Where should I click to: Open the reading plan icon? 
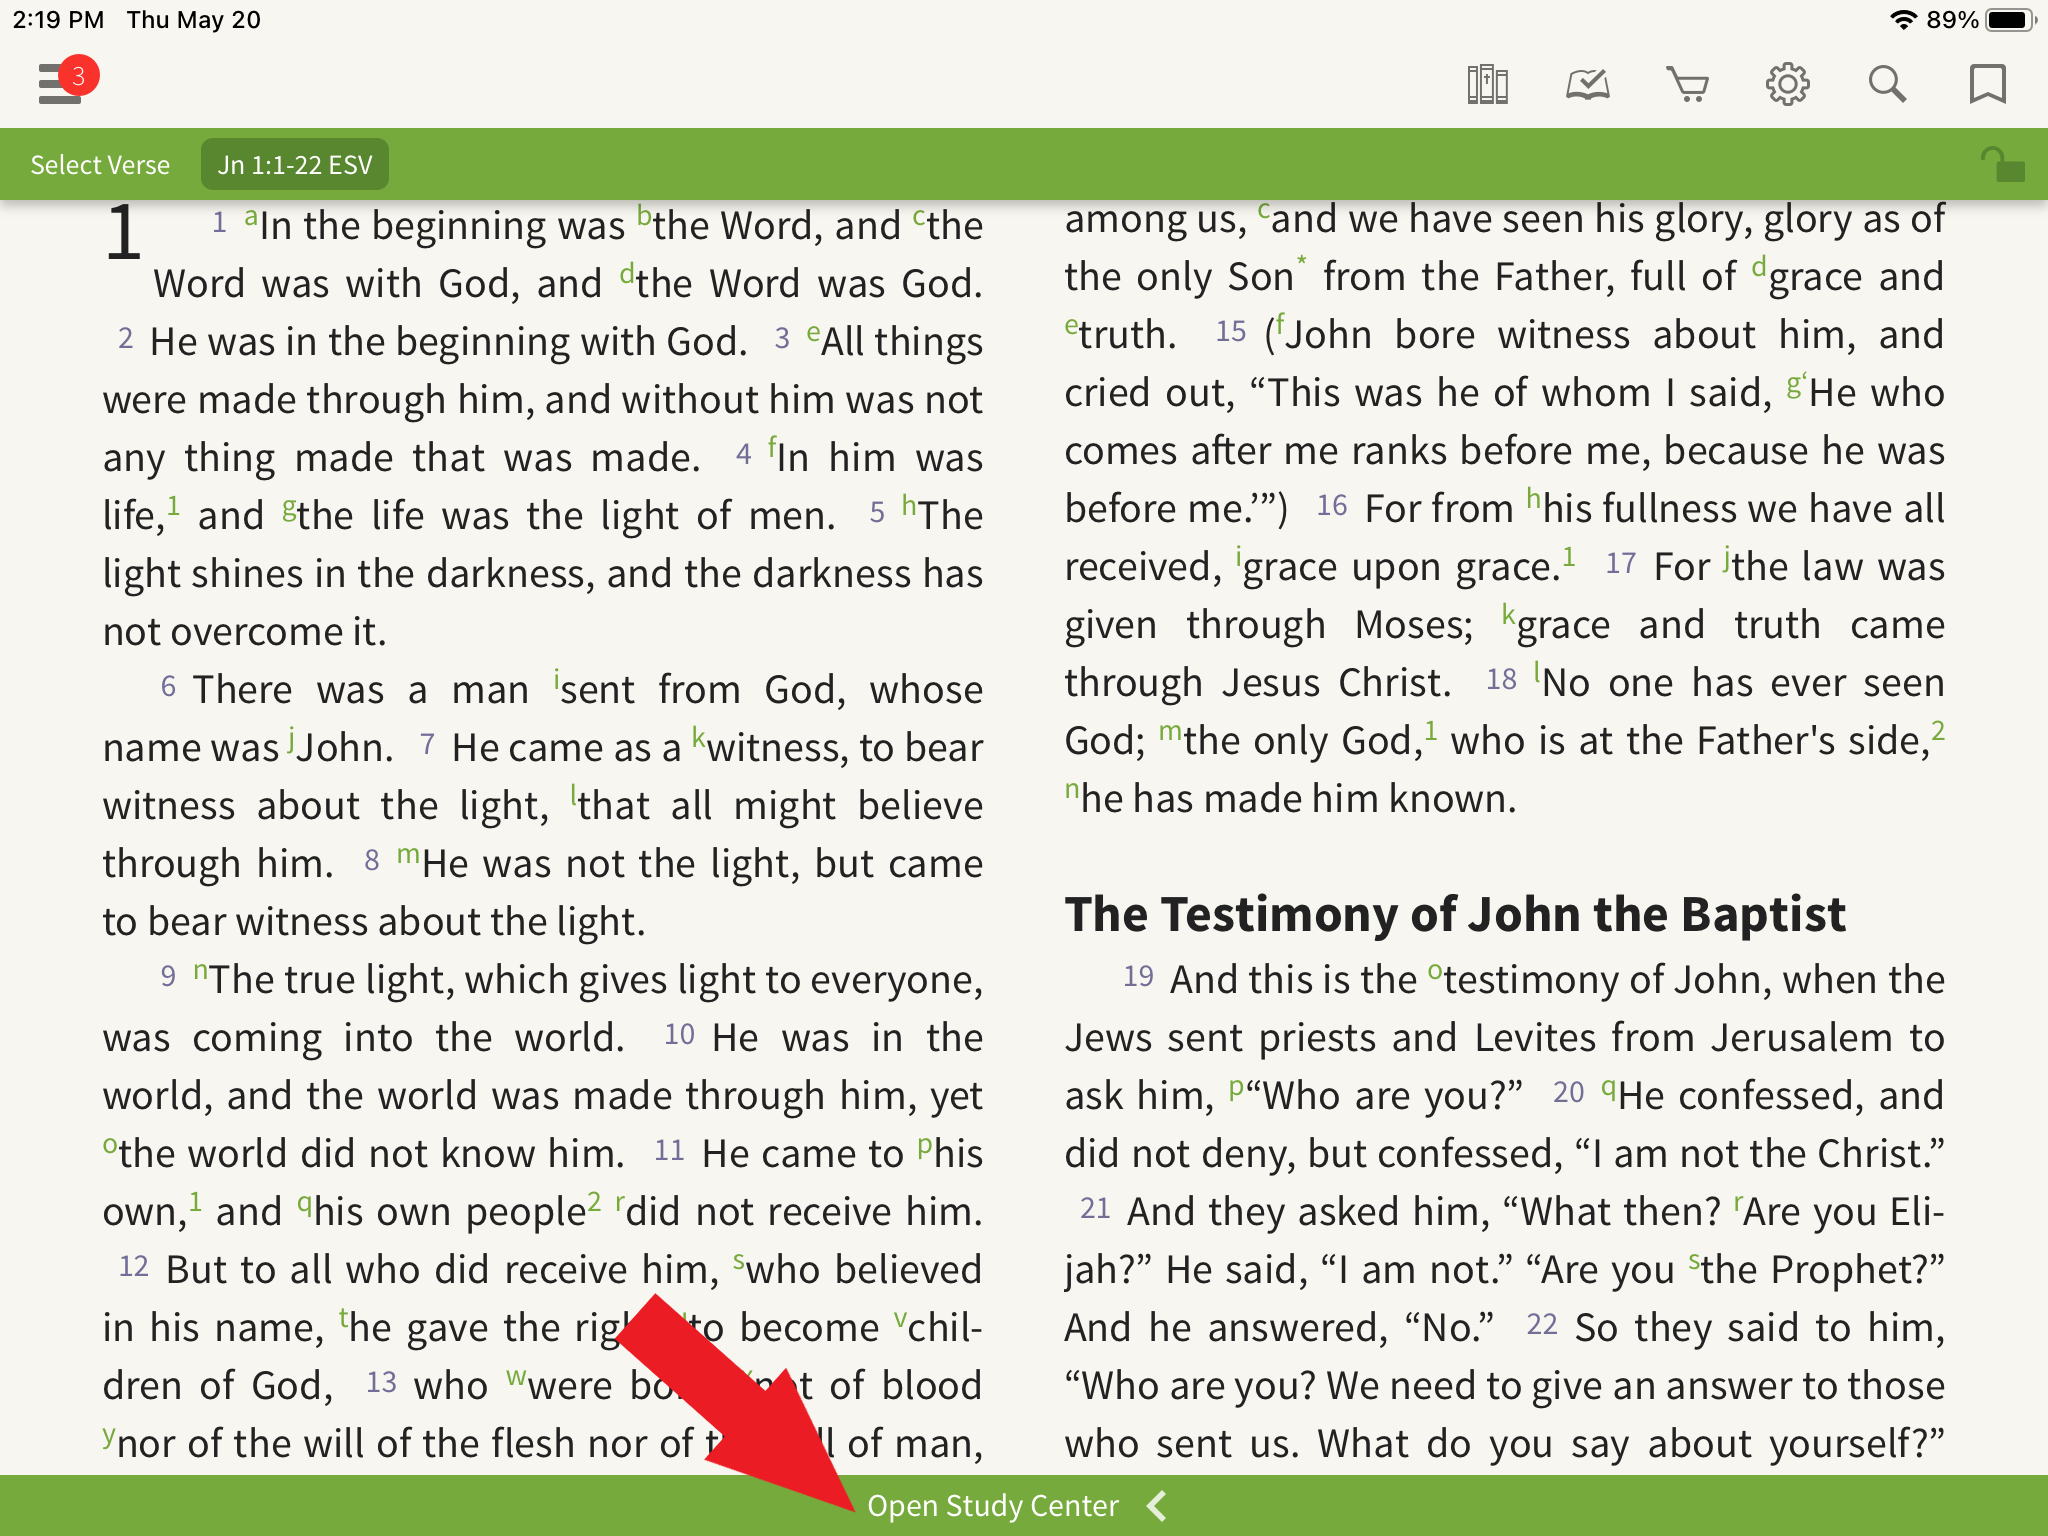[x=1587, y=84]
